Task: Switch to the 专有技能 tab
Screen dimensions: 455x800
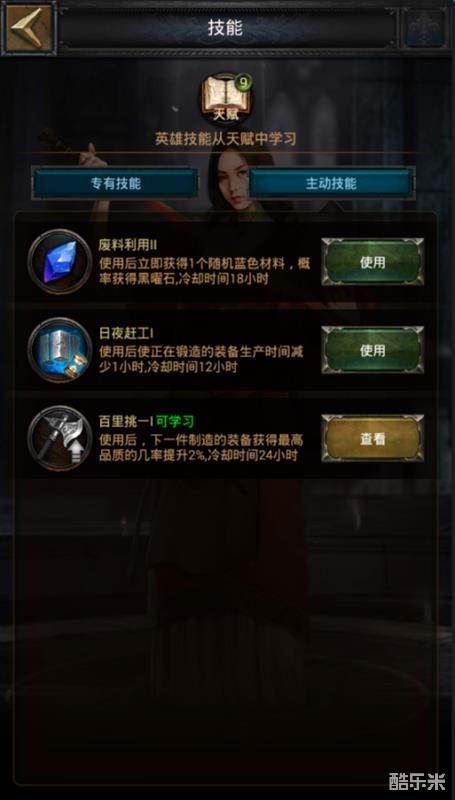Action: [115, 184]
